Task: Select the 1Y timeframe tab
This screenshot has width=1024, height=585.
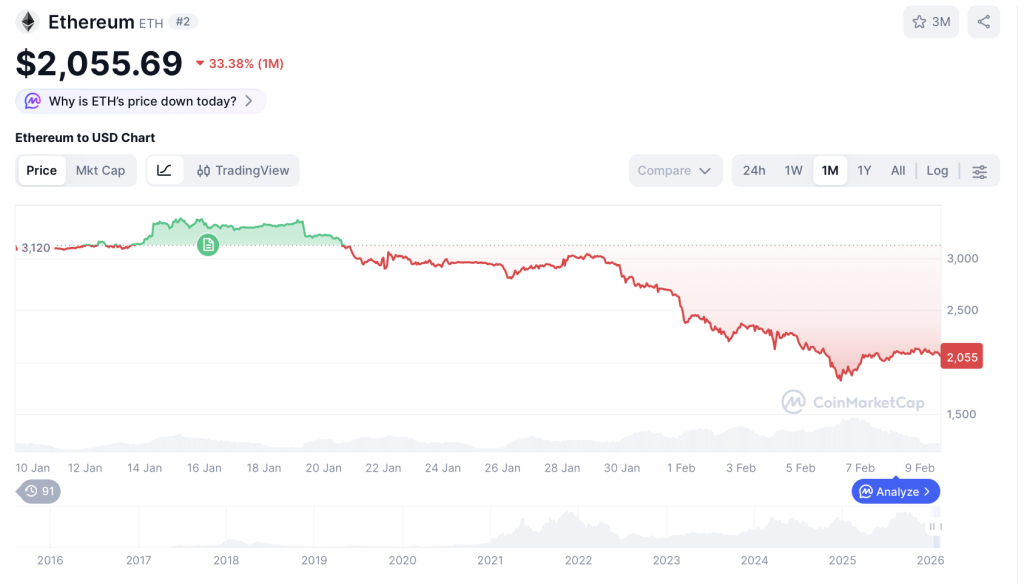Action: click(x=864, y=170)
